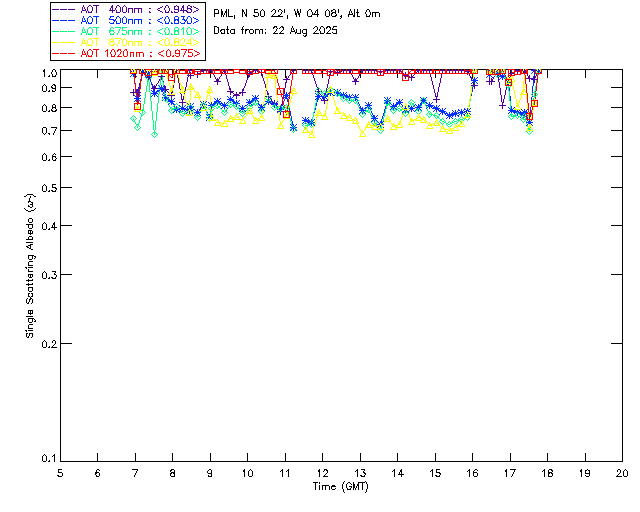Click the AOT 1020nm legend entry
The image size is (640, 512).
click(x=127, y=53)
